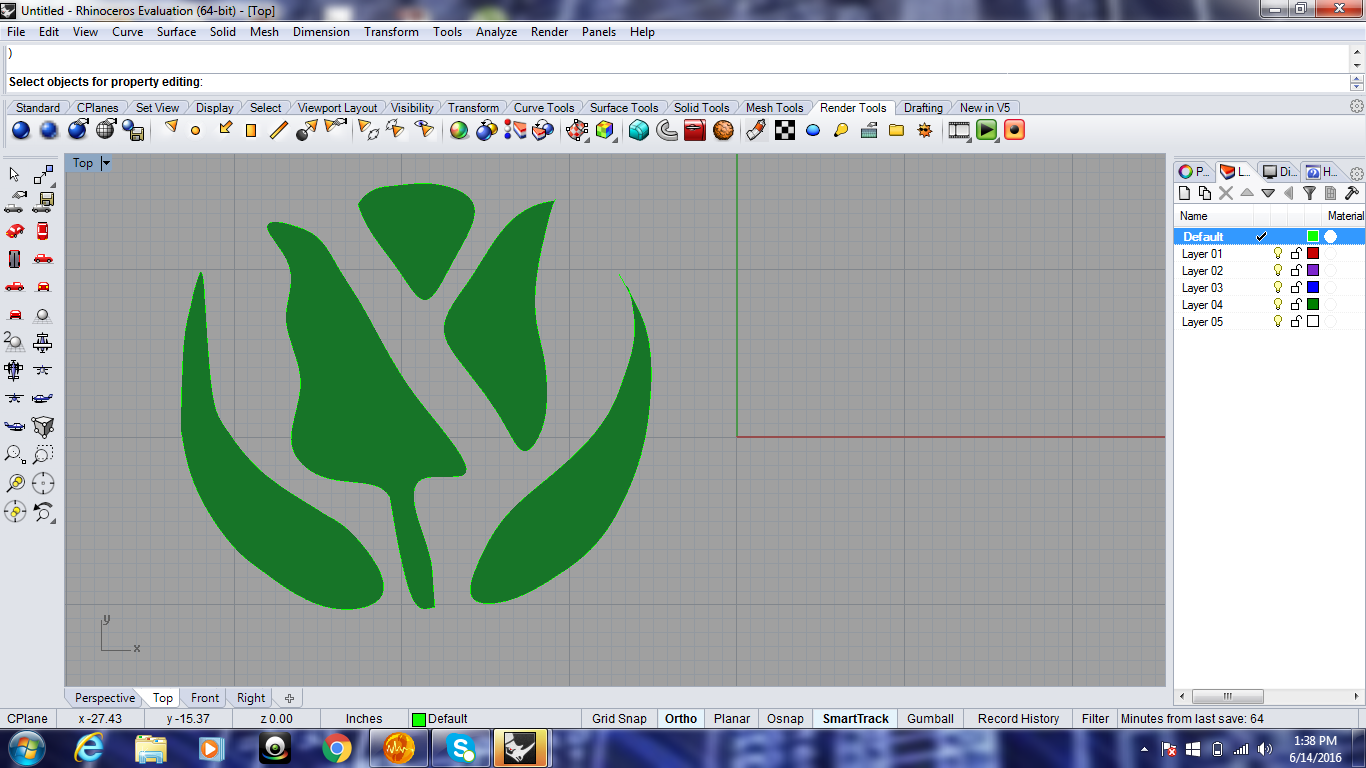Click the hammer tools icon in Layers panel

click(x=1351, y=193)
